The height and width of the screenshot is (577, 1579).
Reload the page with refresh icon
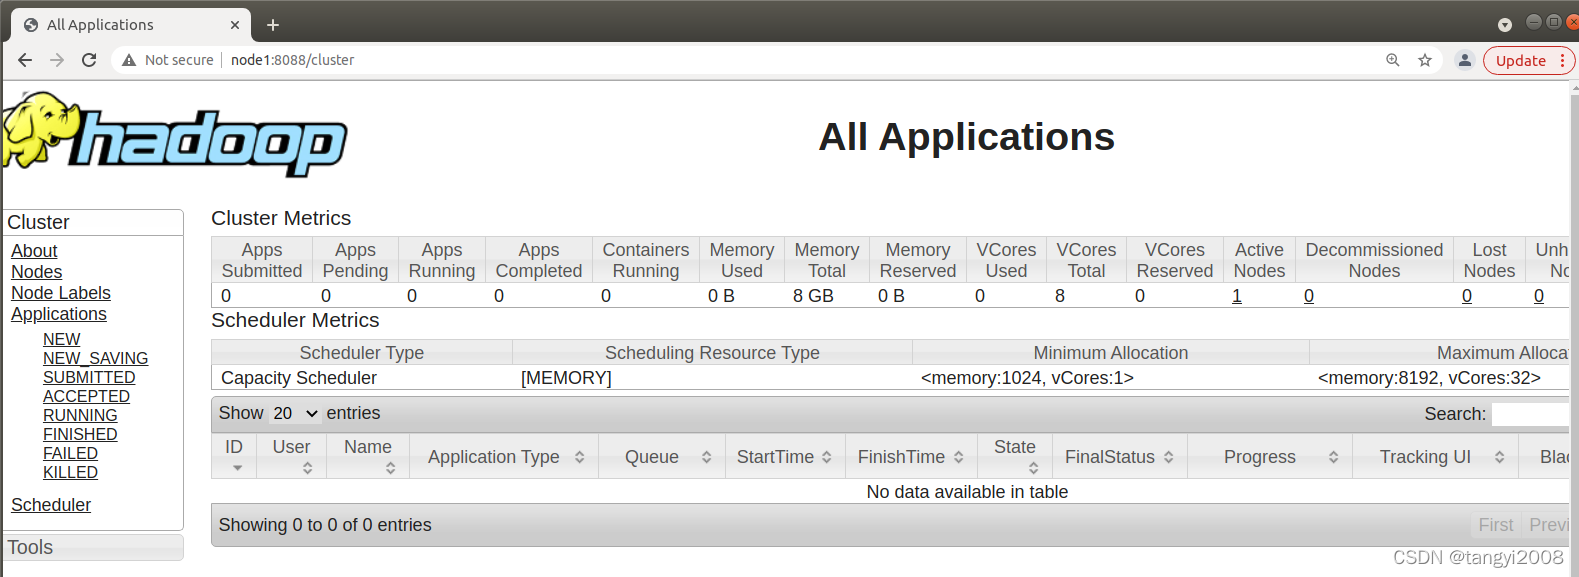89,60
